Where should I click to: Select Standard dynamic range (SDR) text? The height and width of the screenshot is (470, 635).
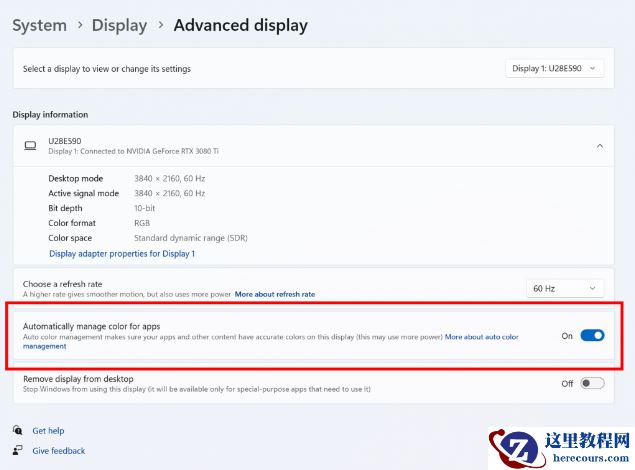pos(191,238)
